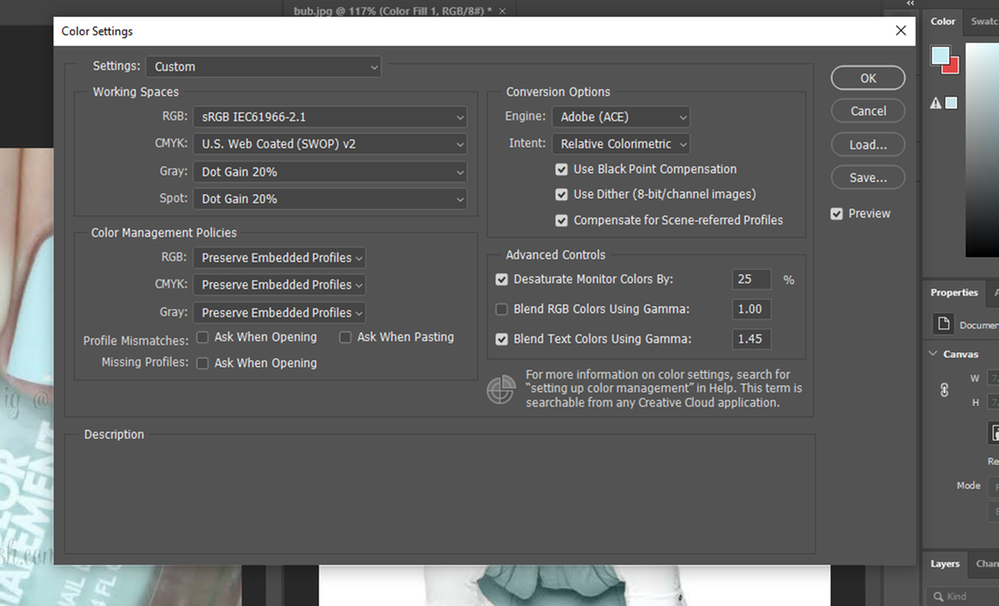Enable Blend RGB Colors Using Gamma

(501, 309)
